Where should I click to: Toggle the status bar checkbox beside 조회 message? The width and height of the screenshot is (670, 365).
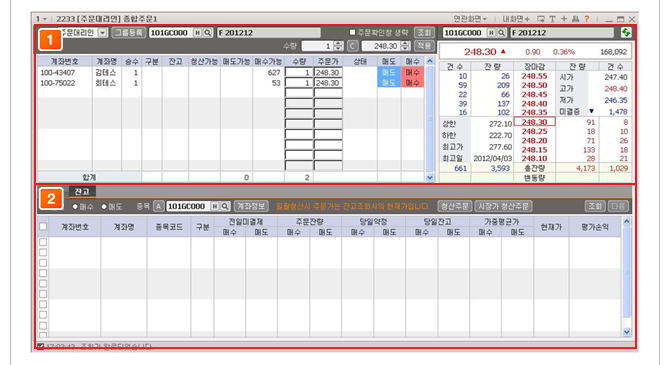(x=41, y=346)
